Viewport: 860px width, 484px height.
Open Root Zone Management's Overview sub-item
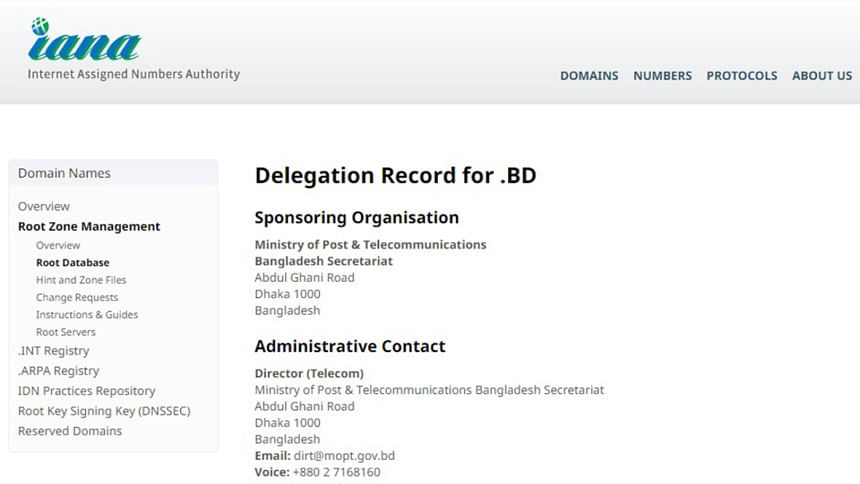(x=58, y=245)
